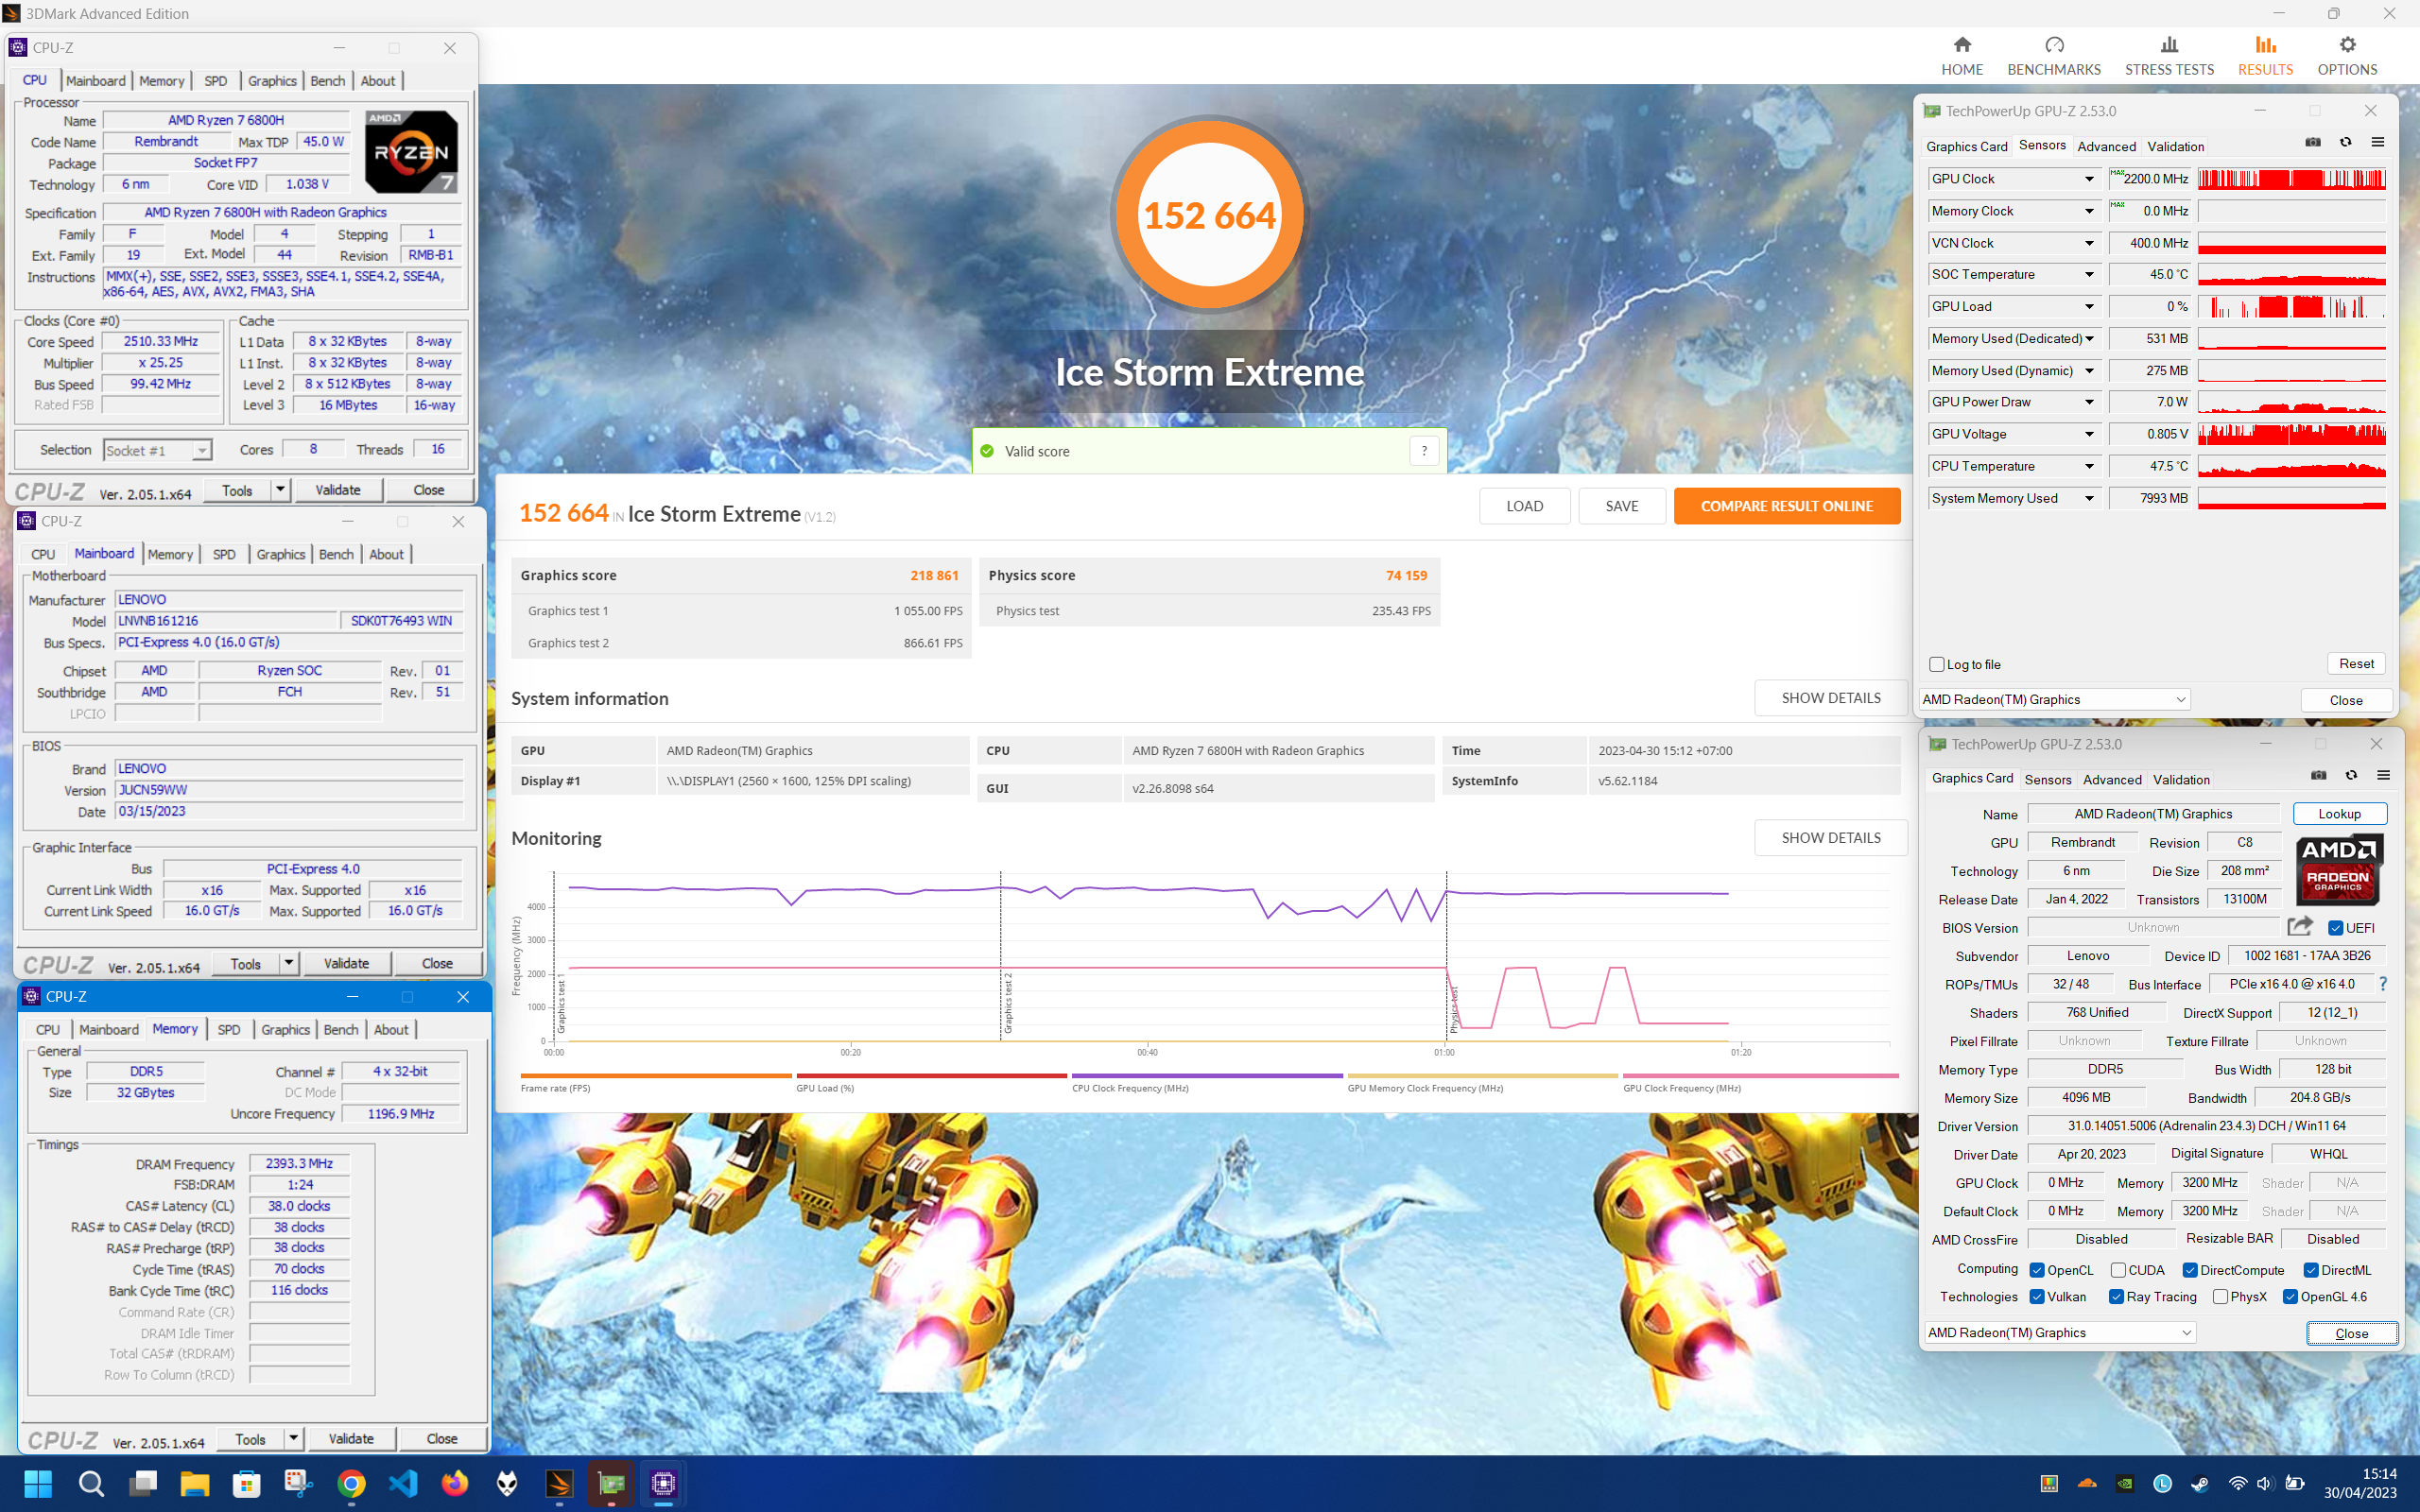This screenshot has width=2420, height=1512.
Task: Switch to GPU-Z taskbar icon
Action: point(611,1483)
